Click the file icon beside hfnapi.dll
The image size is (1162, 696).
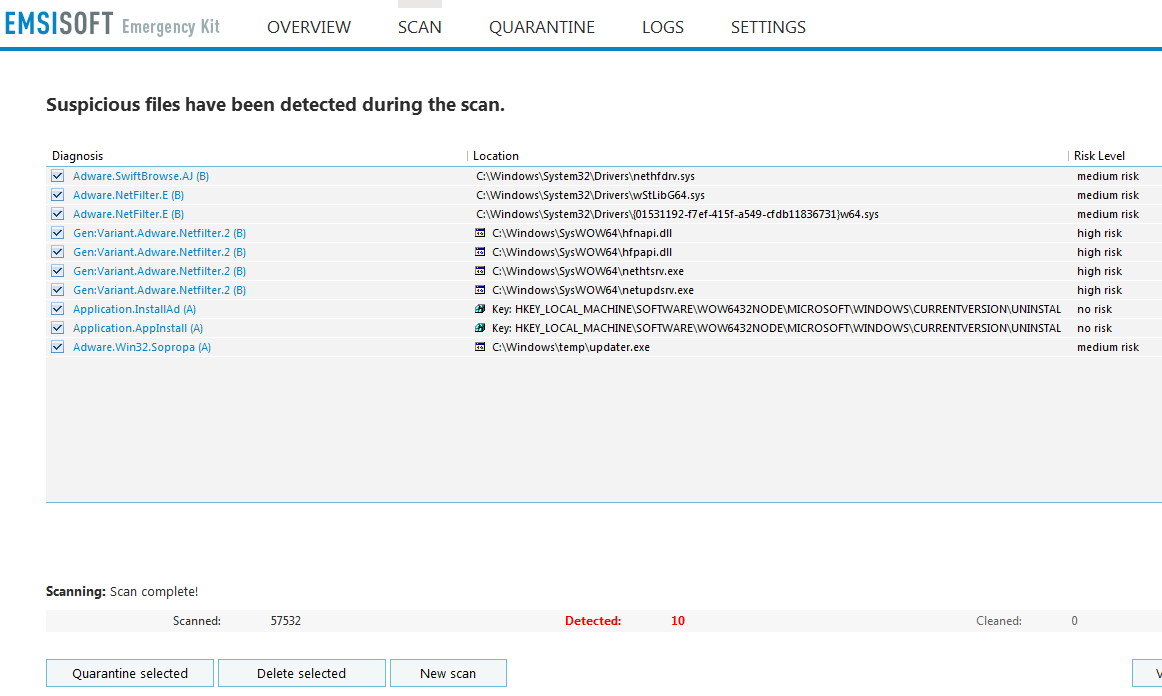pyautogui.click(x=480, y=233)
